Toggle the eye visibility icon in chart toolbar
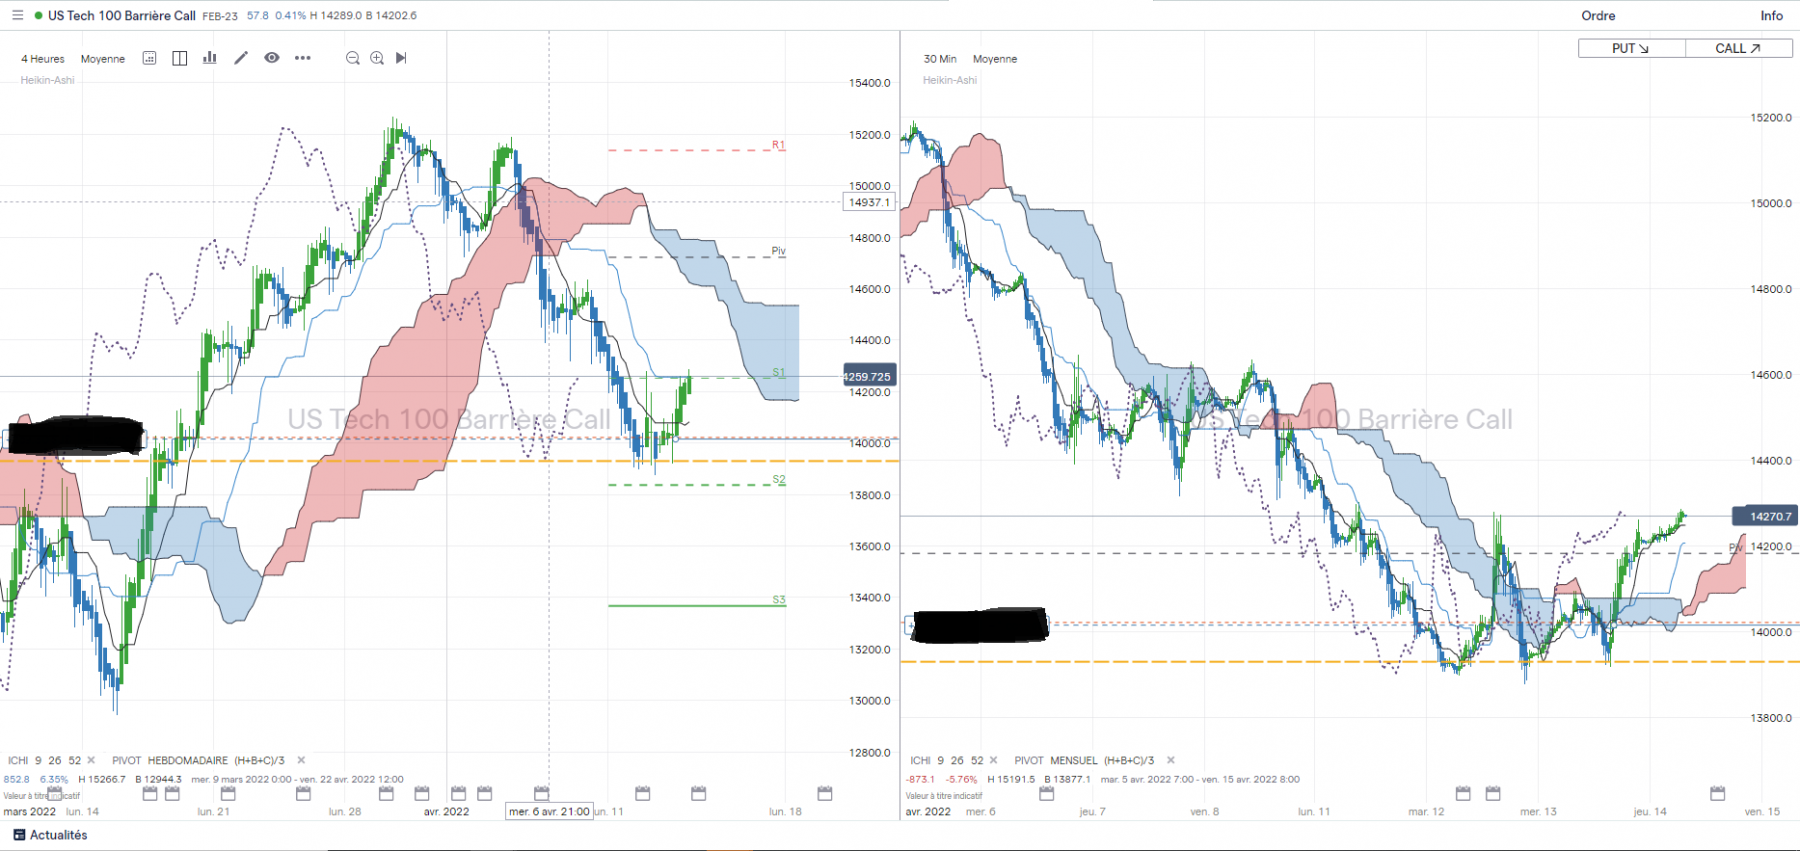1800x851 pixels. [x=272, y=58]
